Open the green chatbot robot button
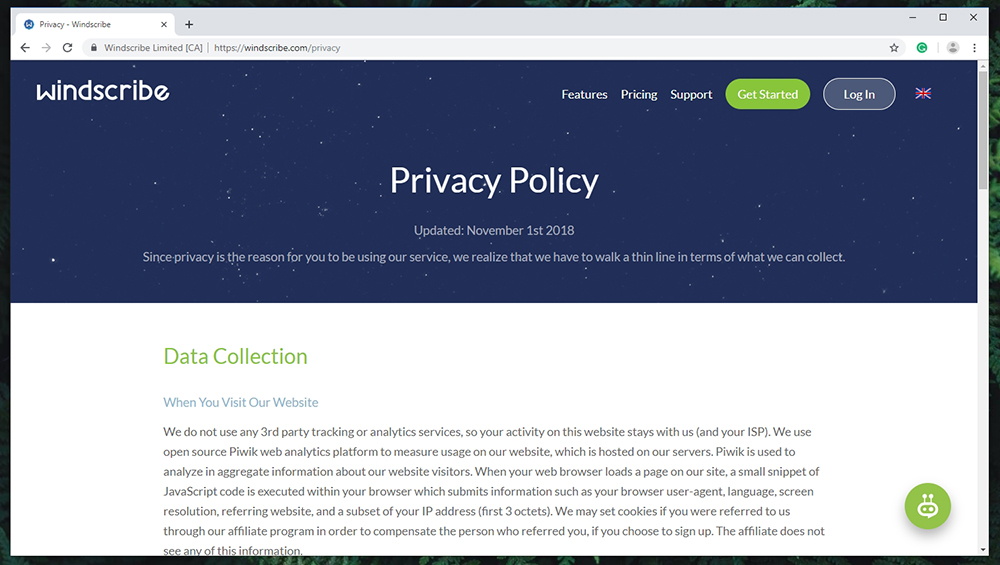 [927, 506]
